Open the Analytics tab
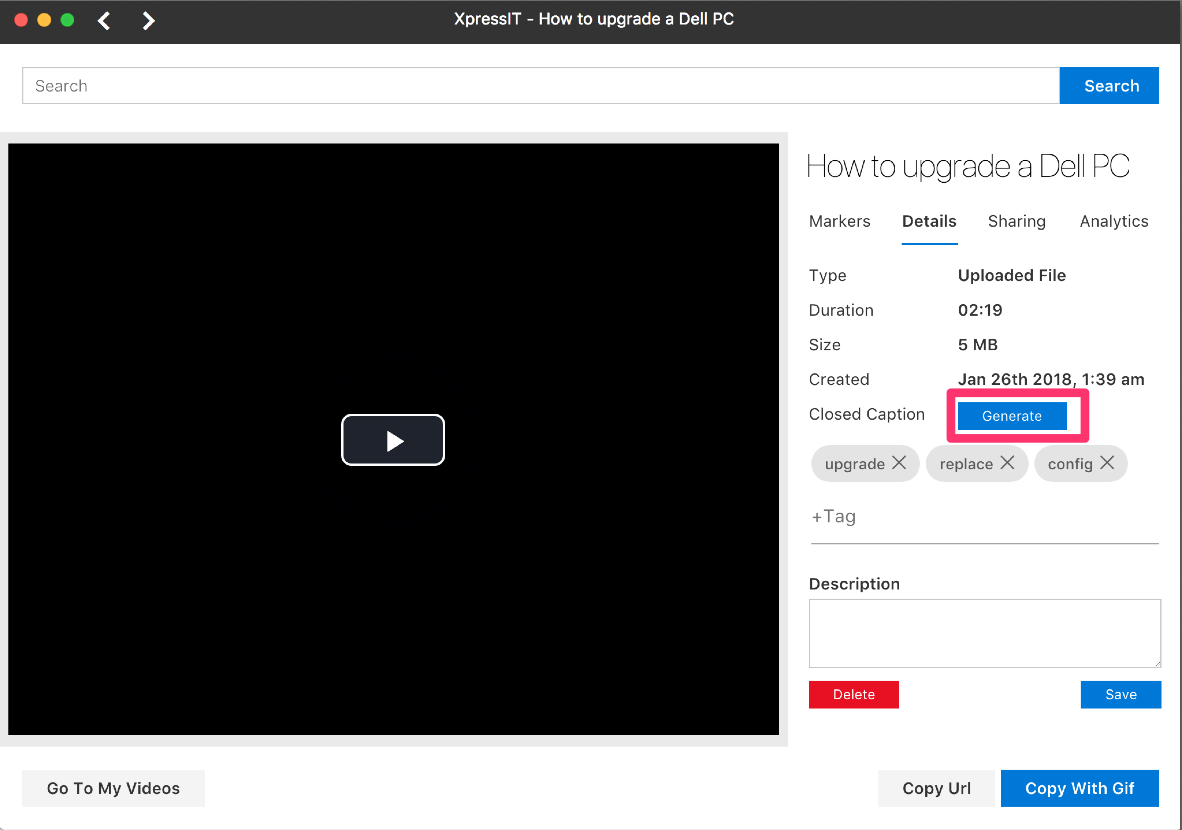This screenshot has height=830, width=1182. tap(1113, 222)
